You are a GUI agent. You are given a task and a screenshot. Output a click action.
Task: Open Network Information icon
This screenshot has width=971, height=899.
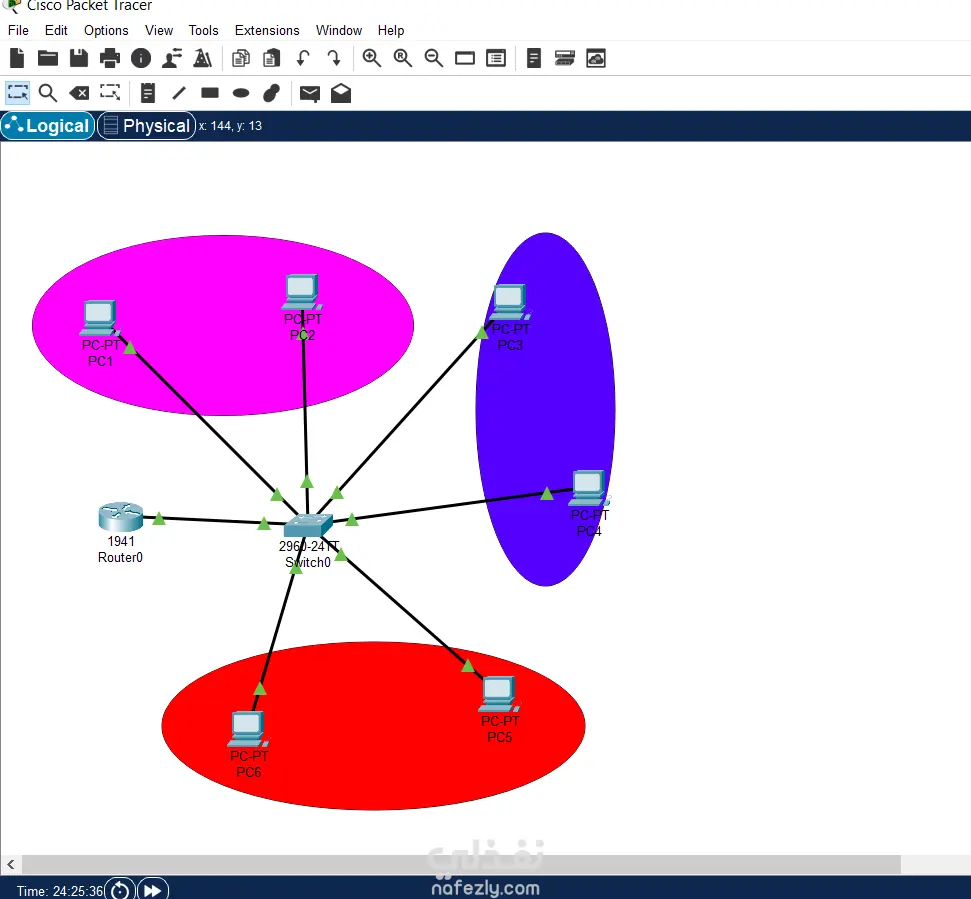pyautogui.click(x=141, y=58)
